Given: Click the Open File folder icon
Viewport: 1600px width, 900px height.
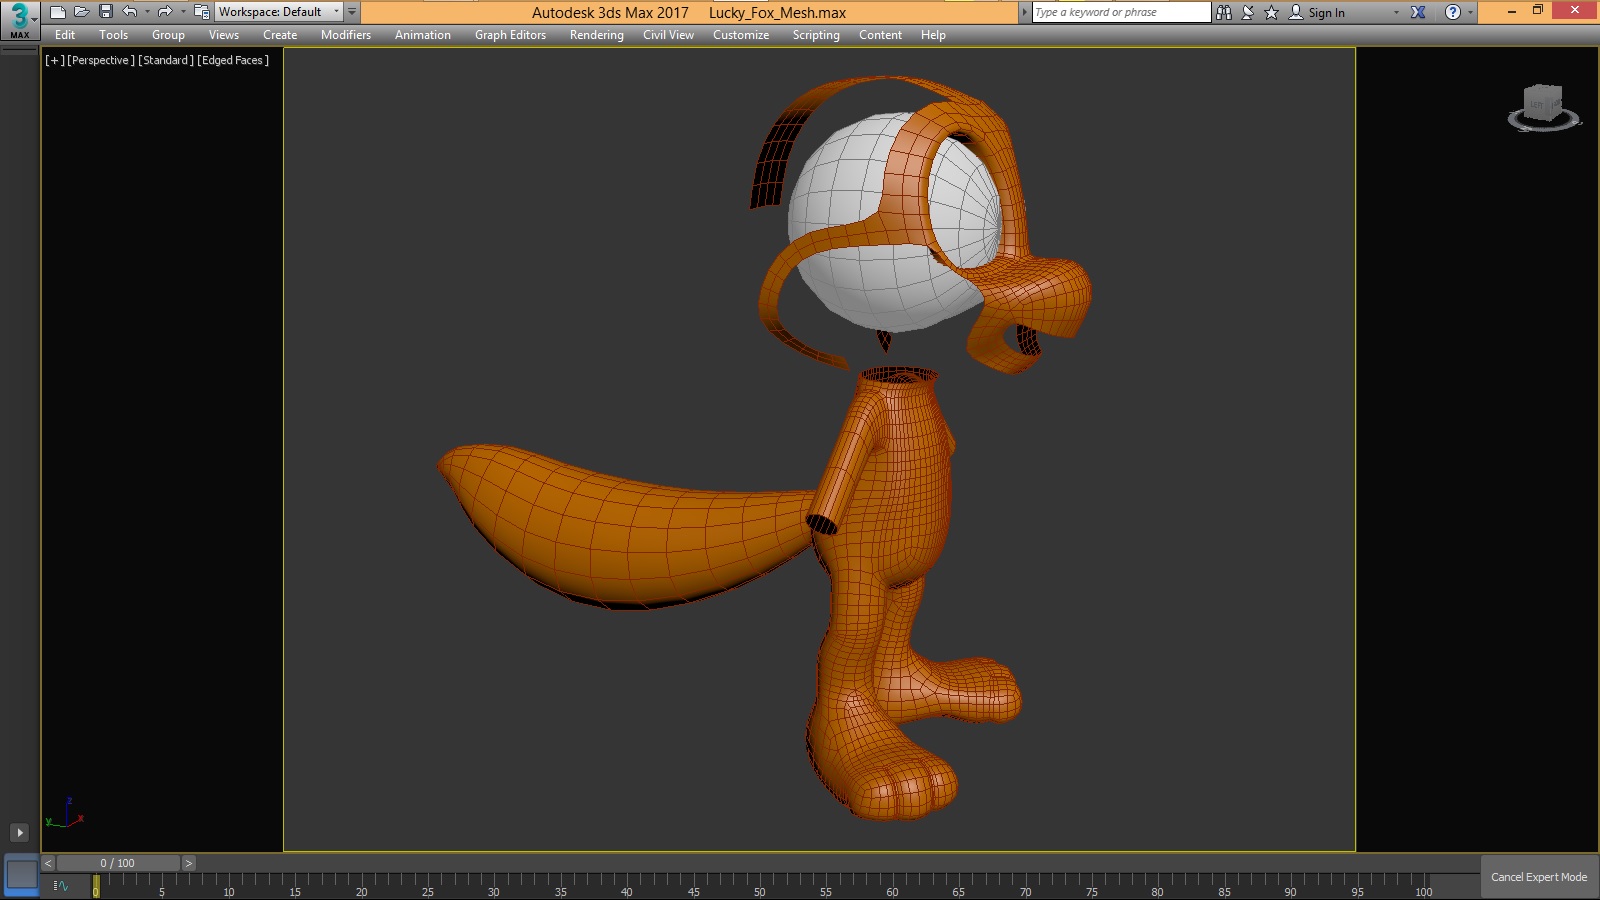Looking at the screenshot, I should point(82,12).
